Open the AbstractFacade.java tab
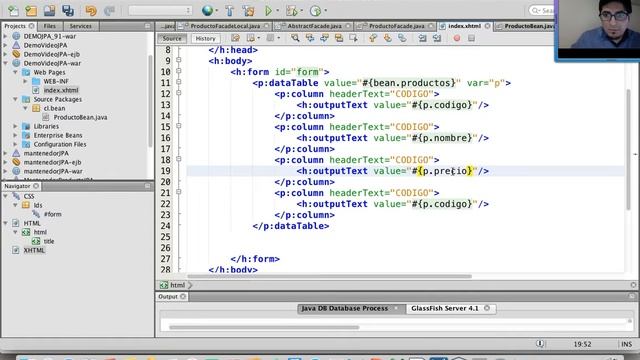 (x=314, y=26)
